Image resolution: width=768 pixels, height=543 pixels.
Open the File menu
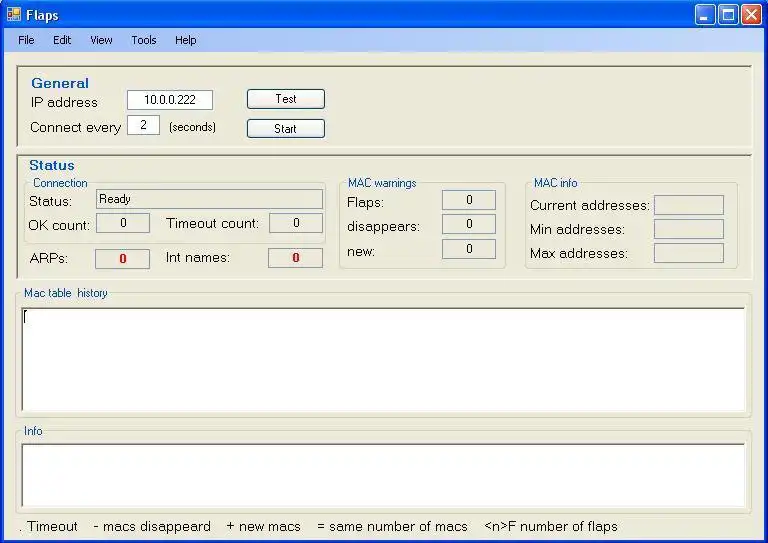tap(26, 40)
